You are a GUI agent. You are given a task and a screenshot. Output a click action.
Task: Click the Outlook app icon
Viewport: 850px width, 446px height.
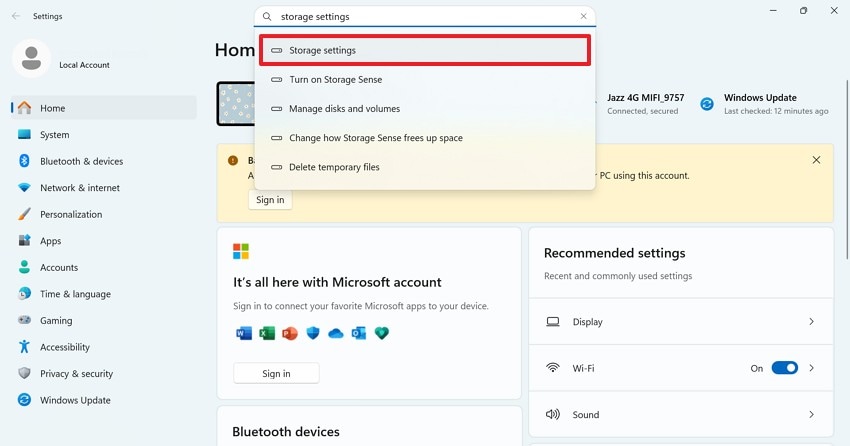click(359, 333)
